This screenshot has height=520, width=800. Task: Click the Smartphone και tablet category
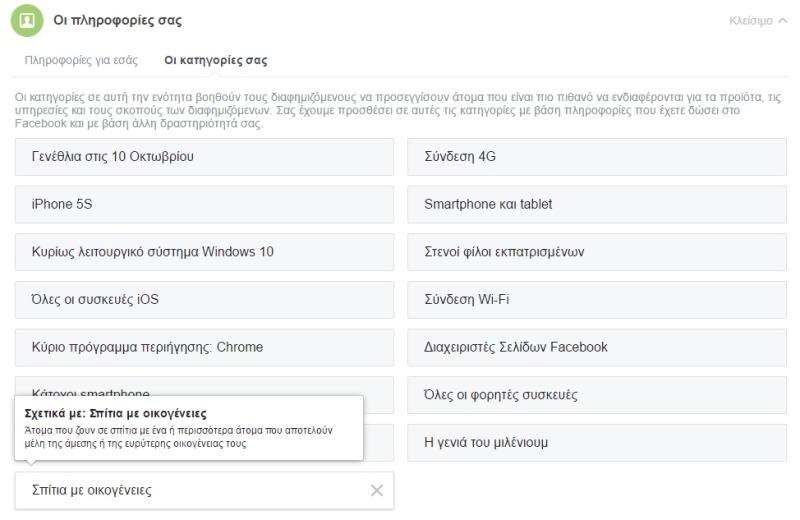(596, 204)
